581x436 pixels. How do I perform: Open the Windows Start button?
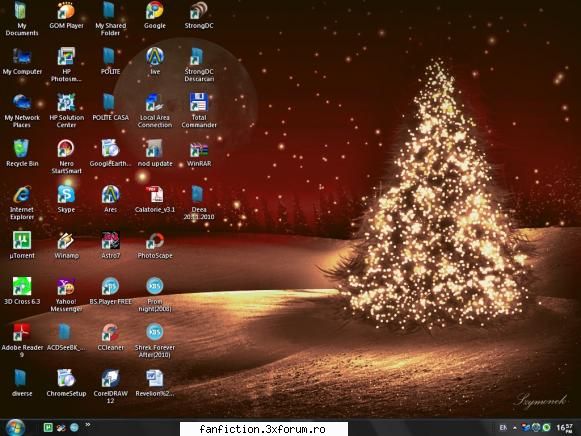tap(15, 427)
